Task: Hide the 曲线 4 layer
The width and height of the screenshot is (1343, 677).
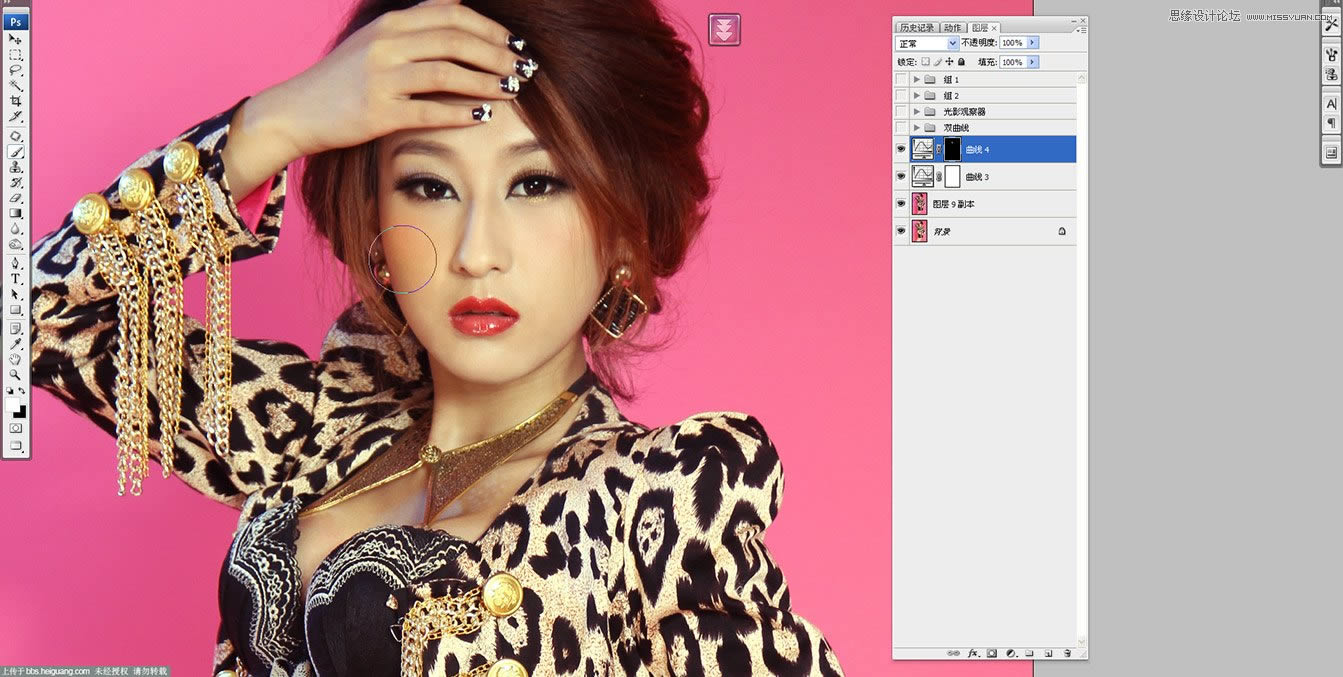Action: pyautogui.click(x=902, y=149)
